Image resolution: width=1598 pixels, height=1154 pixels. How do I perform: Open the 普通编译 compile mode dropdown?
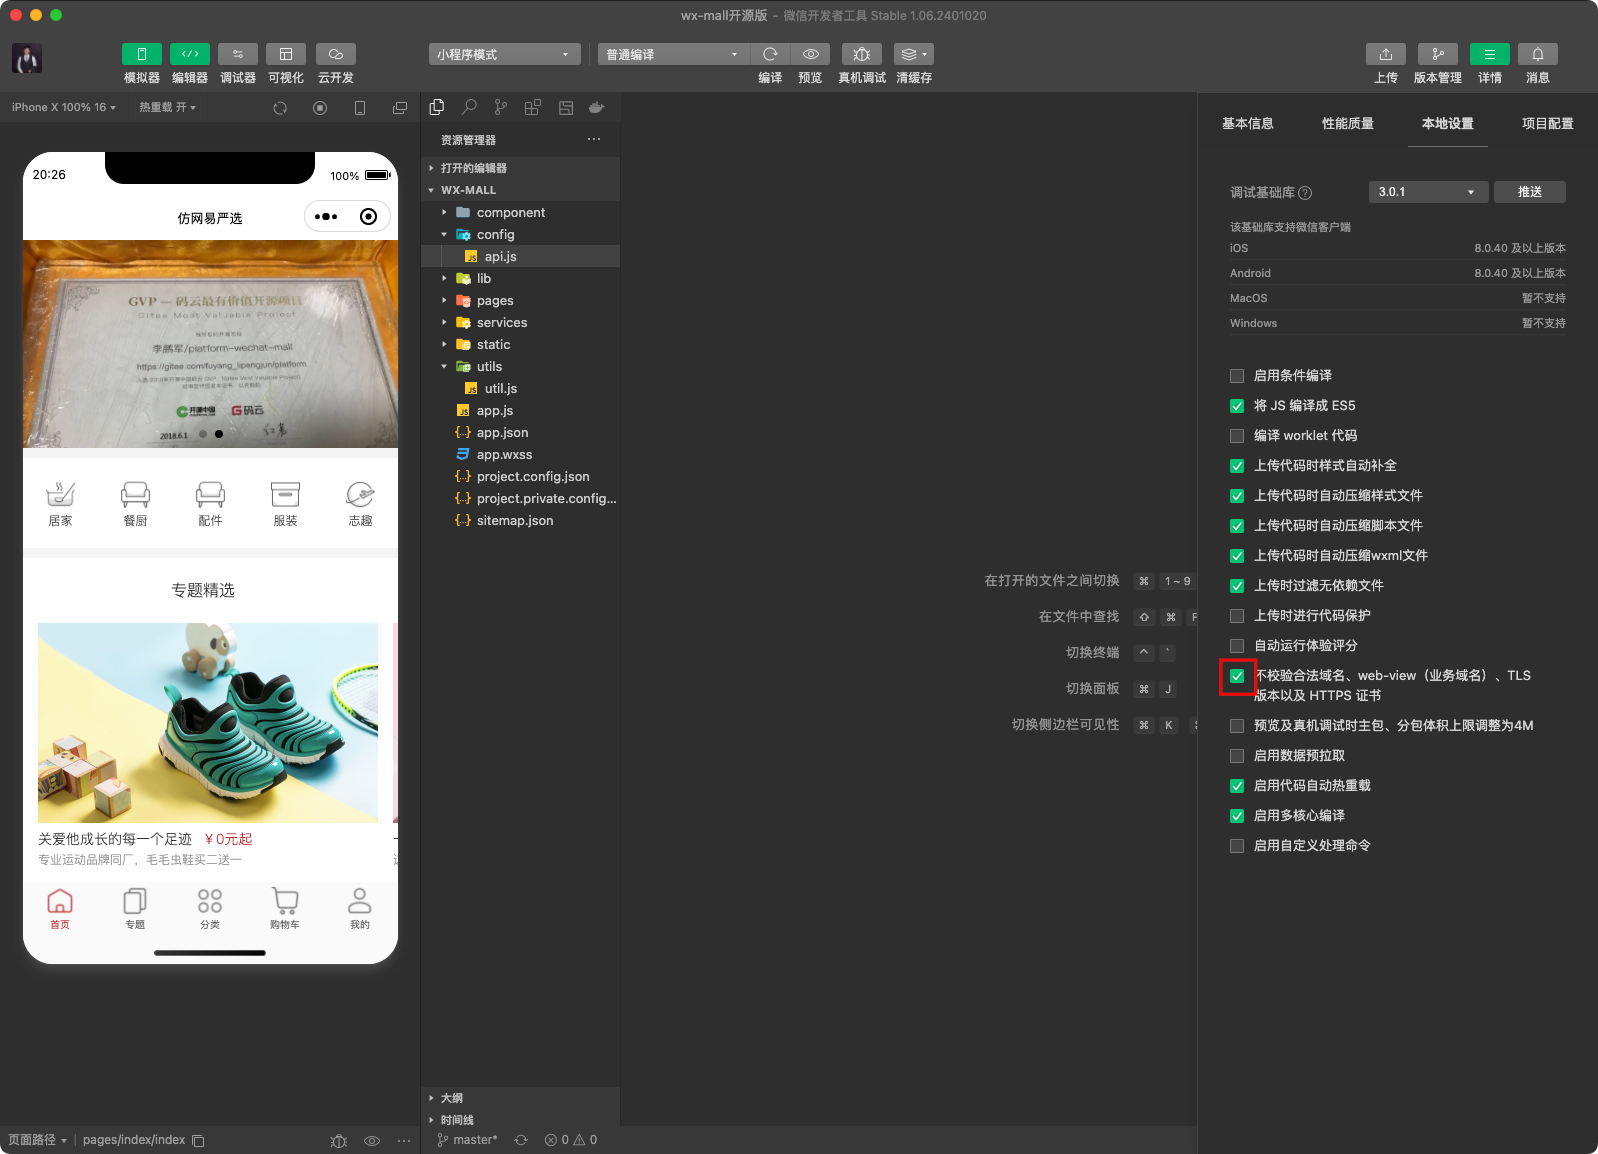click(x=672, y=54)
